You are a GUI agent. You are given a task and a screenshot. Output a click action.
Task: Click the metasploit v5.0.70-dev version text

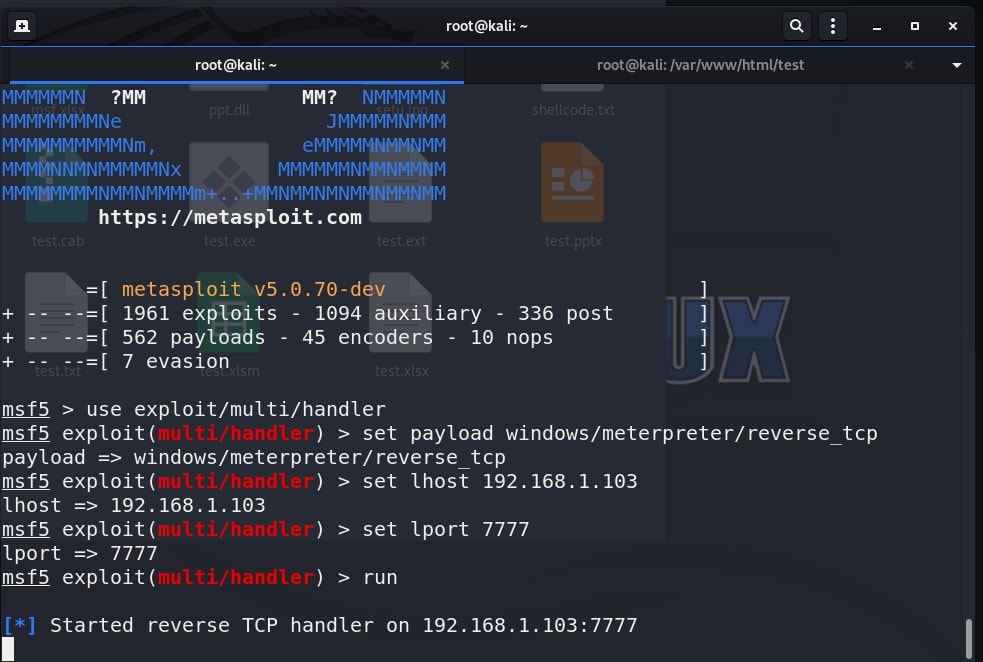pos(253,290)
